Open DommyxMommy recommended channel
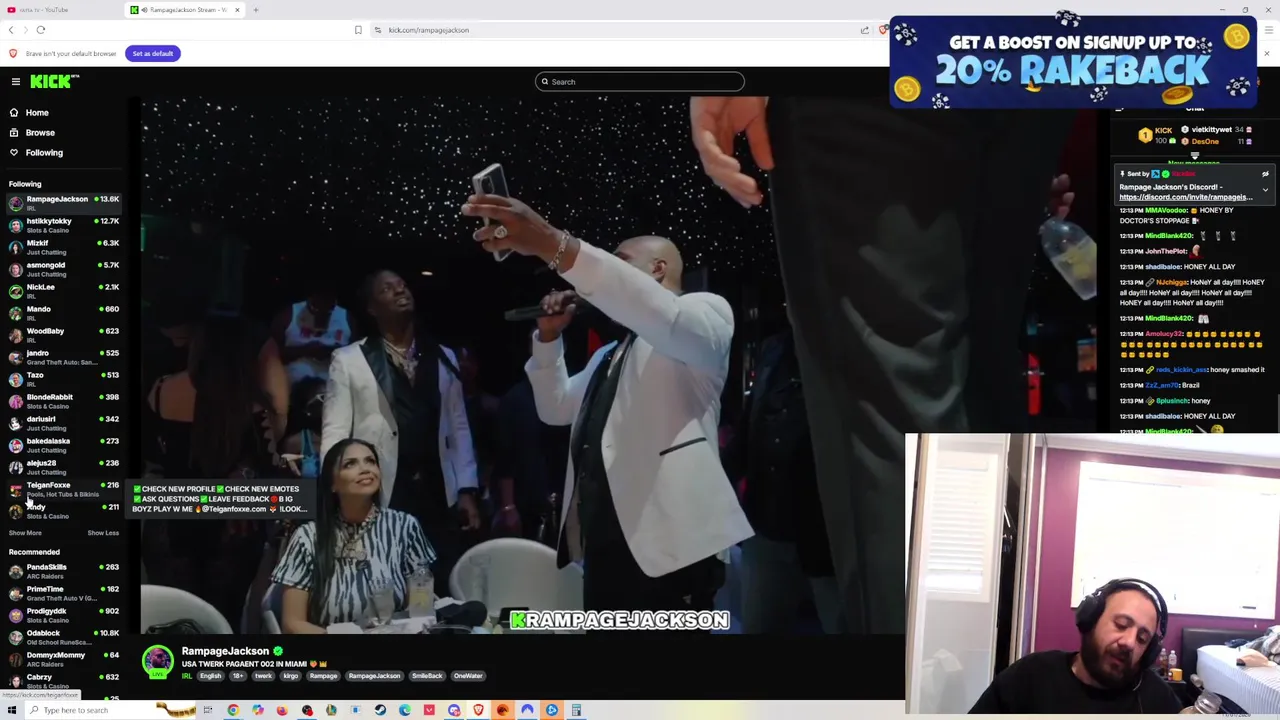 click(x=64, y=658)
